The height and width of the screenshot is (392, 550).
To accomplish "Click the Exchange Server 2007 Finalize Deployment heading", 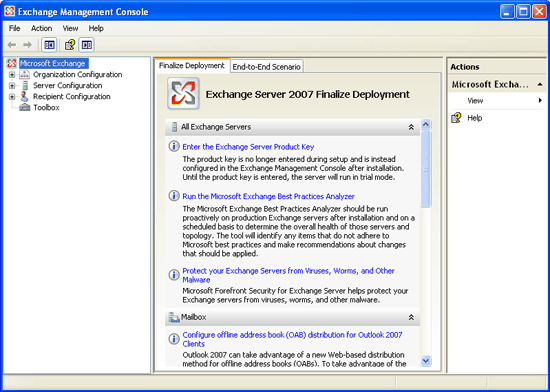I will pyautogui.click(x=308, y=94).
